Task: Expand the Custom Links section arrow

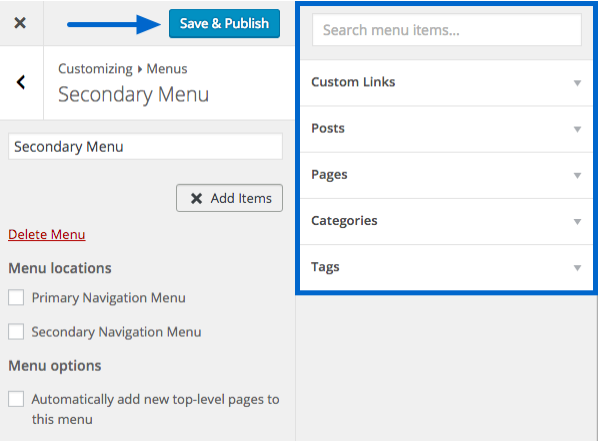Action: (577, 83)
